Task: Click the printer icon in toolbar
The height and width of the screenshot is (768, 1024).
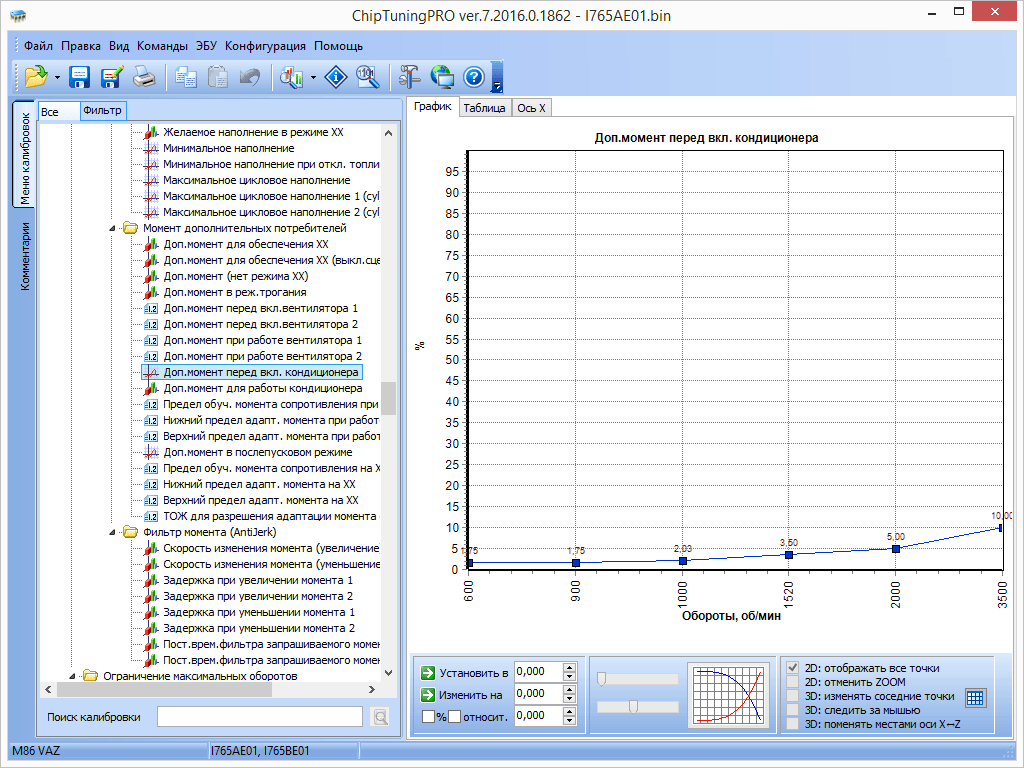Action: click(144, 77)
